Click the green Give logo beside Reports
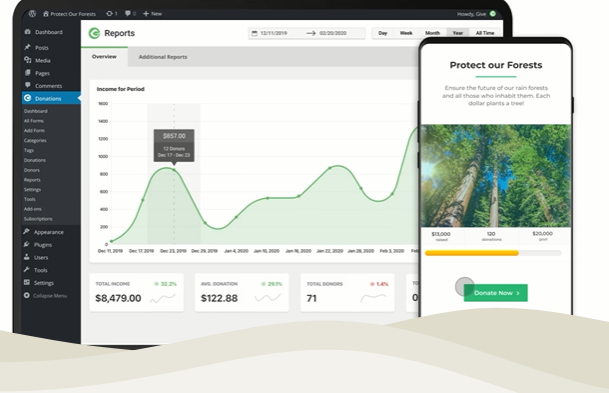This screenshot has width=609, height=393. click(x=94, y=33)
